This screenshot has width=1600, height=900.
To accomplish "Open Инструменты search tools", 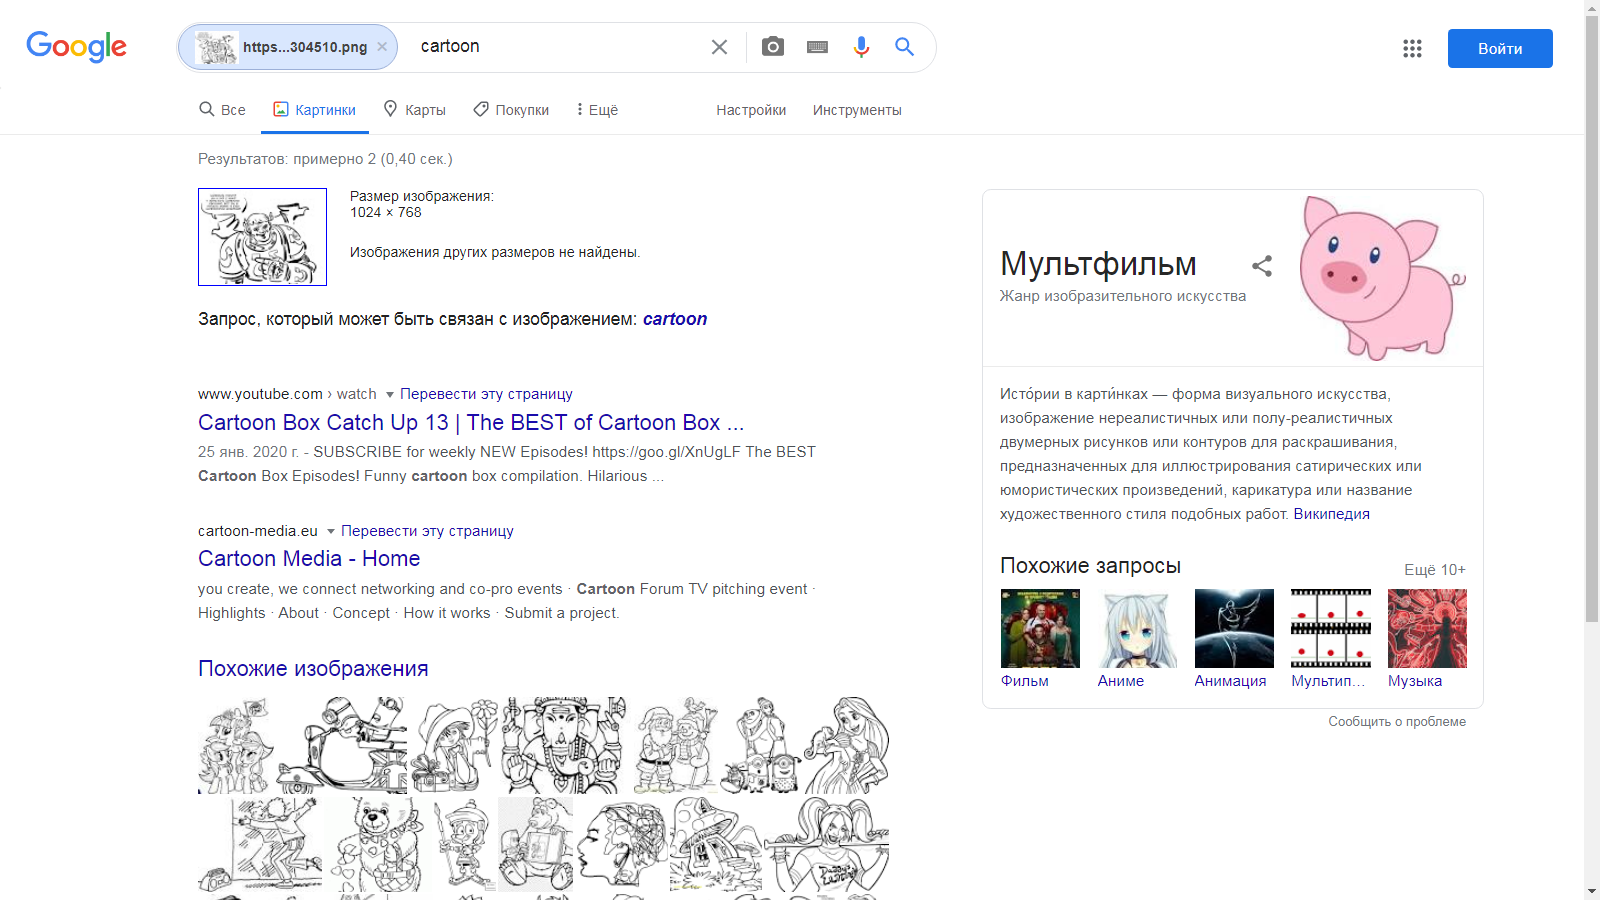I will [x=857, y=110].
